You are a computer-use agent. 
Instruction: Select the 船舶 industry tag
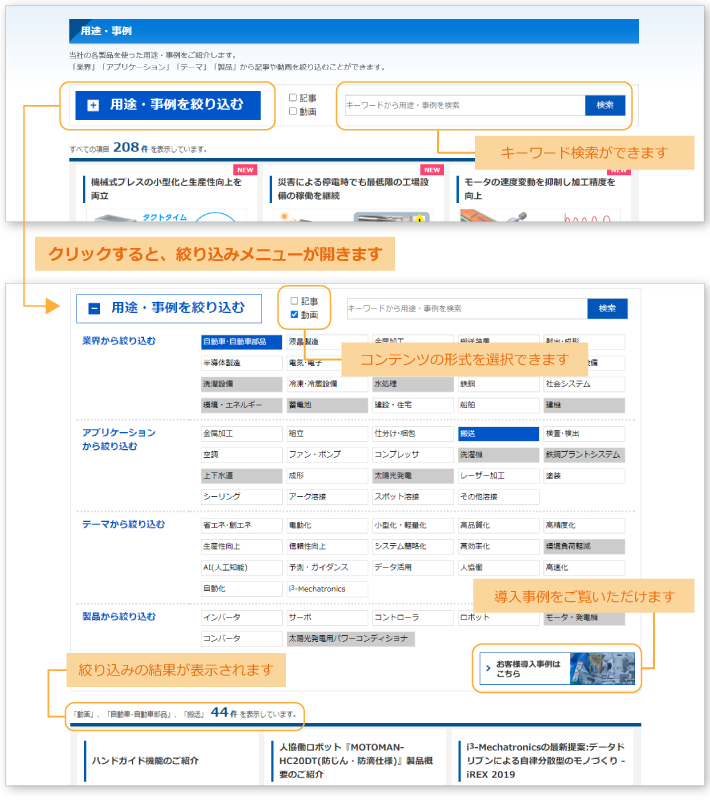click(498, 405)
